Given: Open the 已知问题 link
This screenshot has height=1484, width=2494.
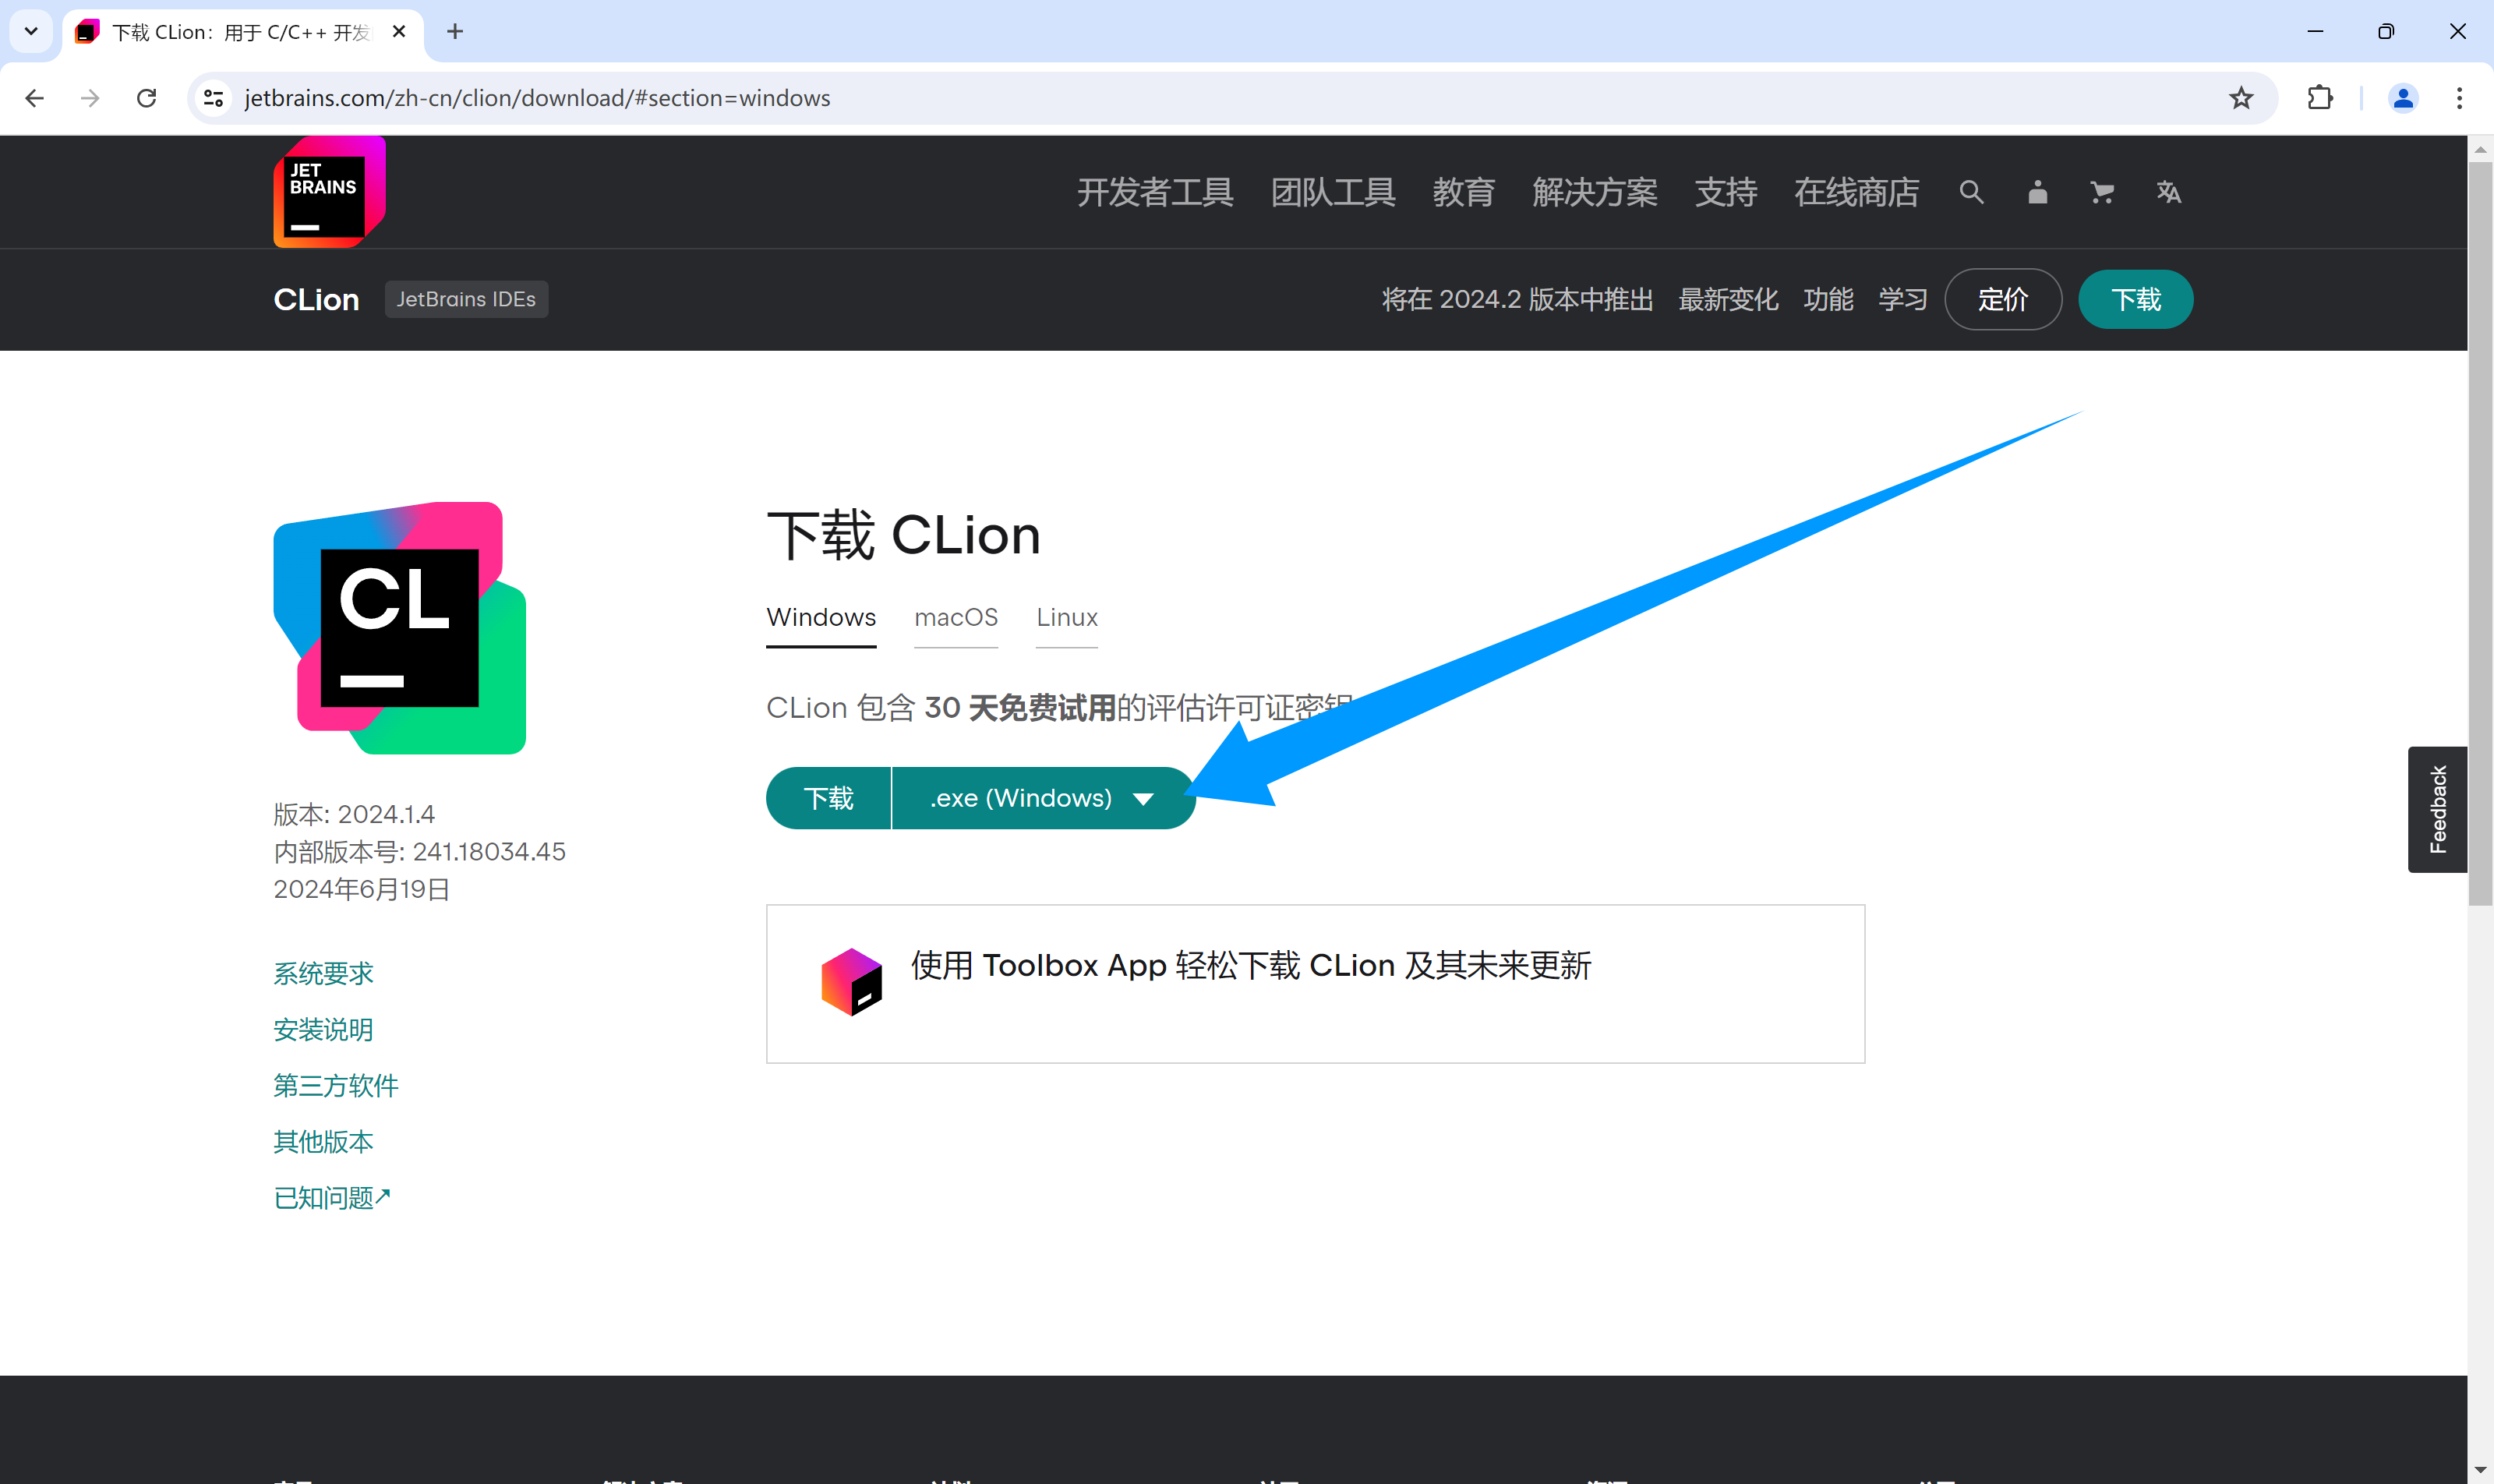Looking at the screenshot, I should coord(331,1197).
